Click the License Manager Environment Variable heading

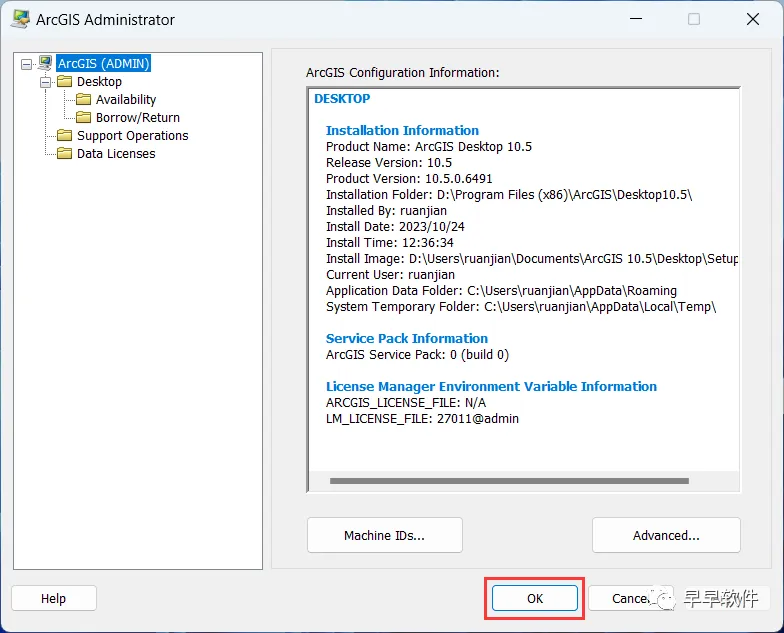[491, 386]
